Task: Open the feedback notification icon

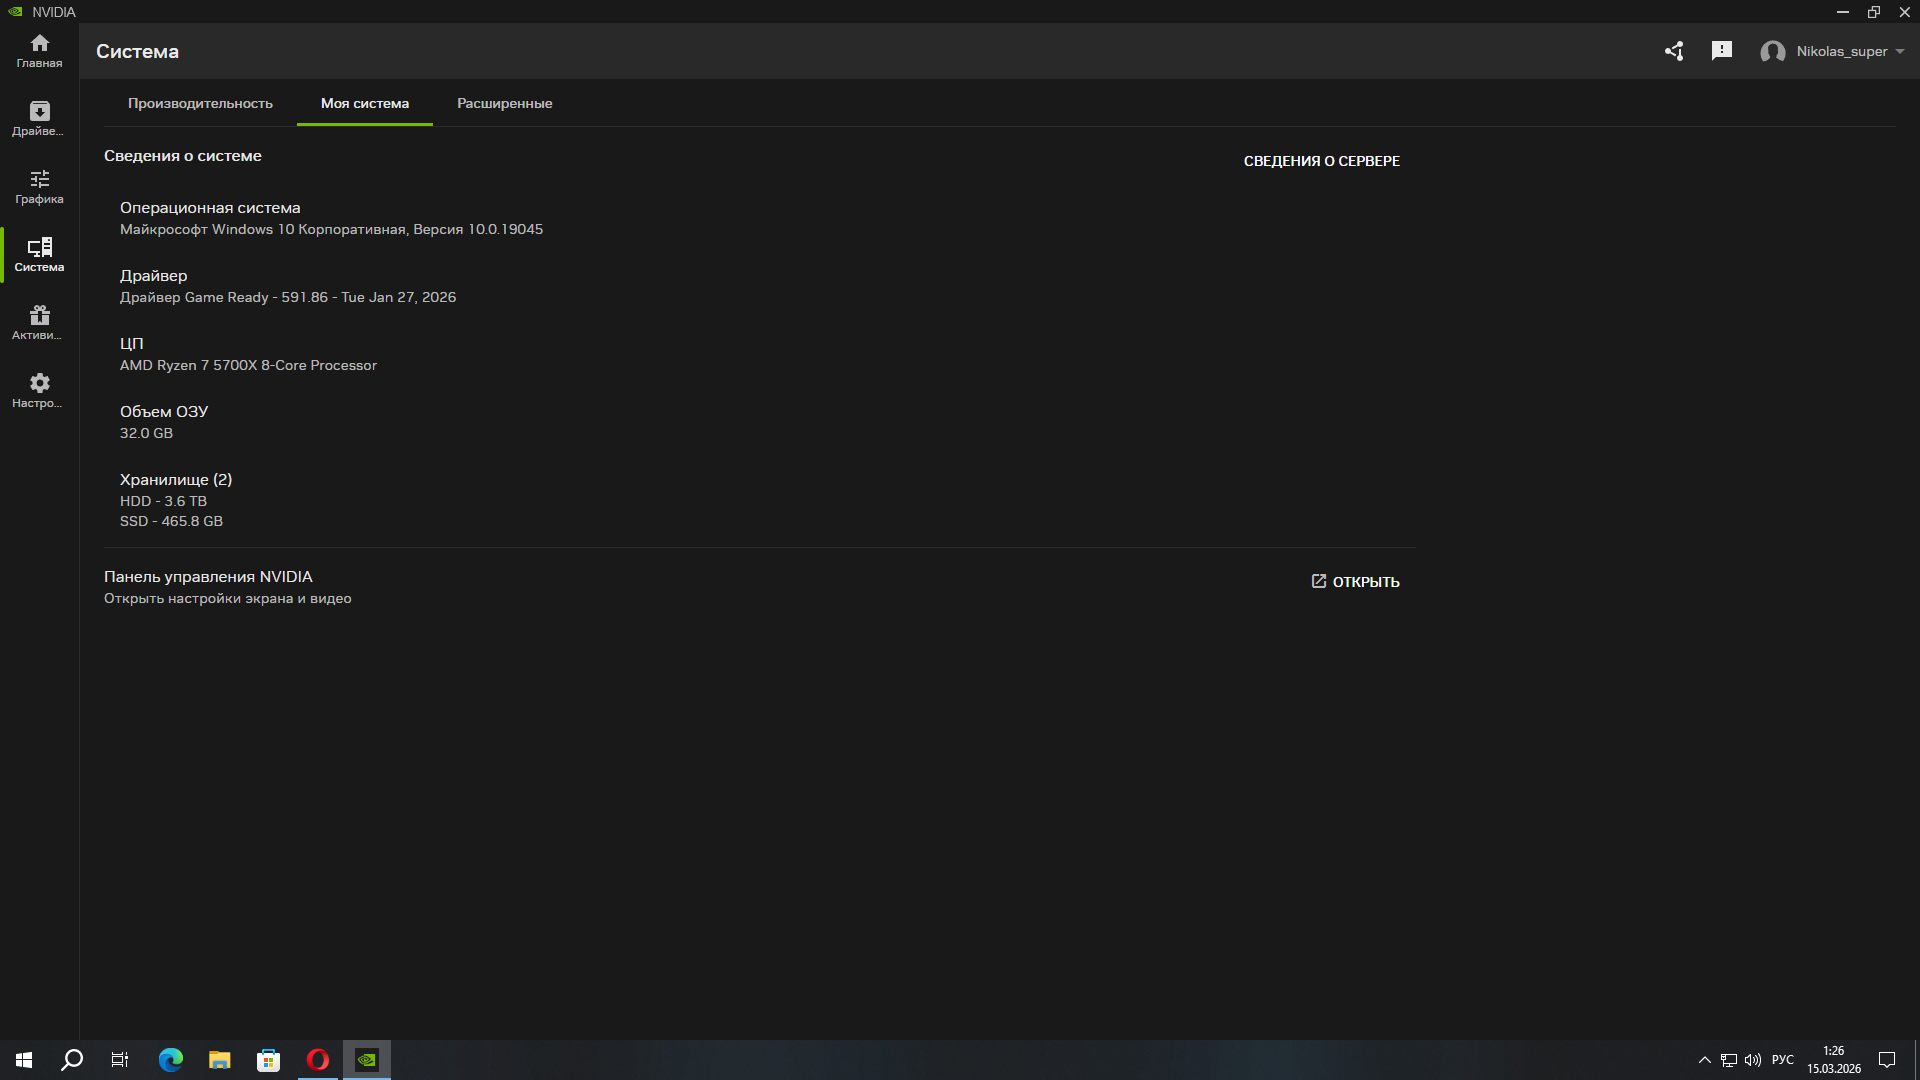Action: pos(1721,51)
